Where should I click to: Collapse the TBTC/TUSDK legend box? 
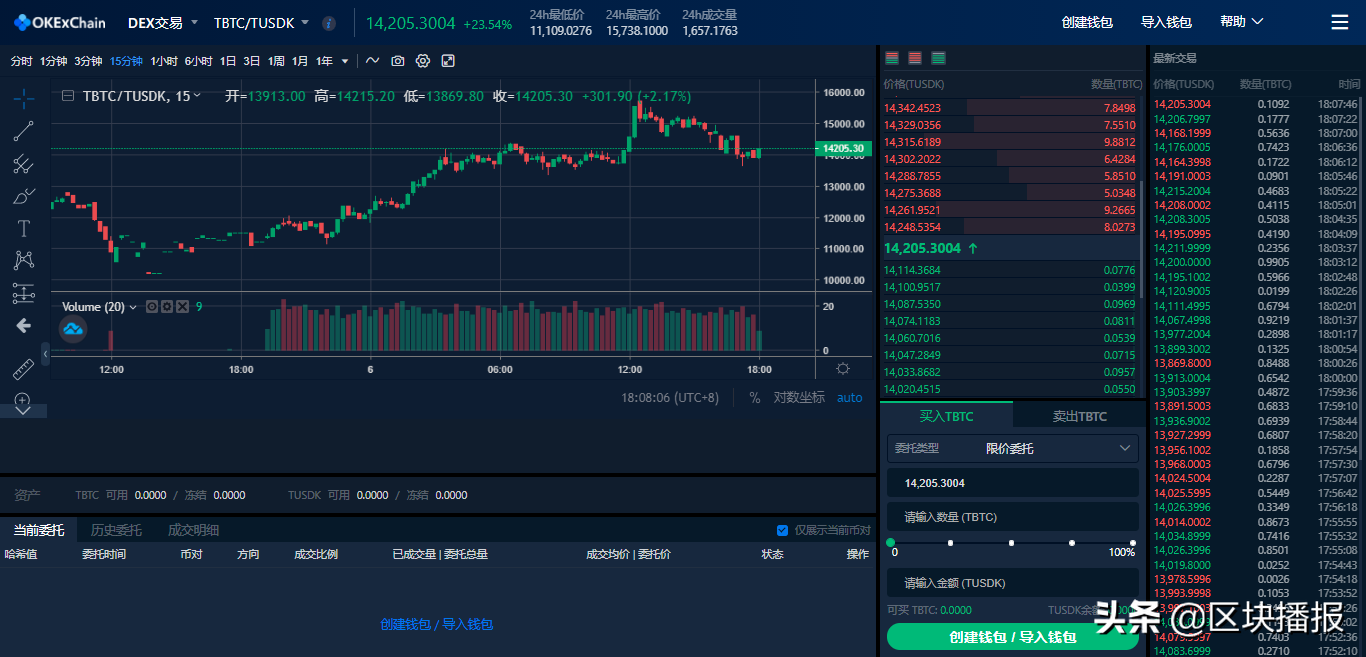pos(68,96)
